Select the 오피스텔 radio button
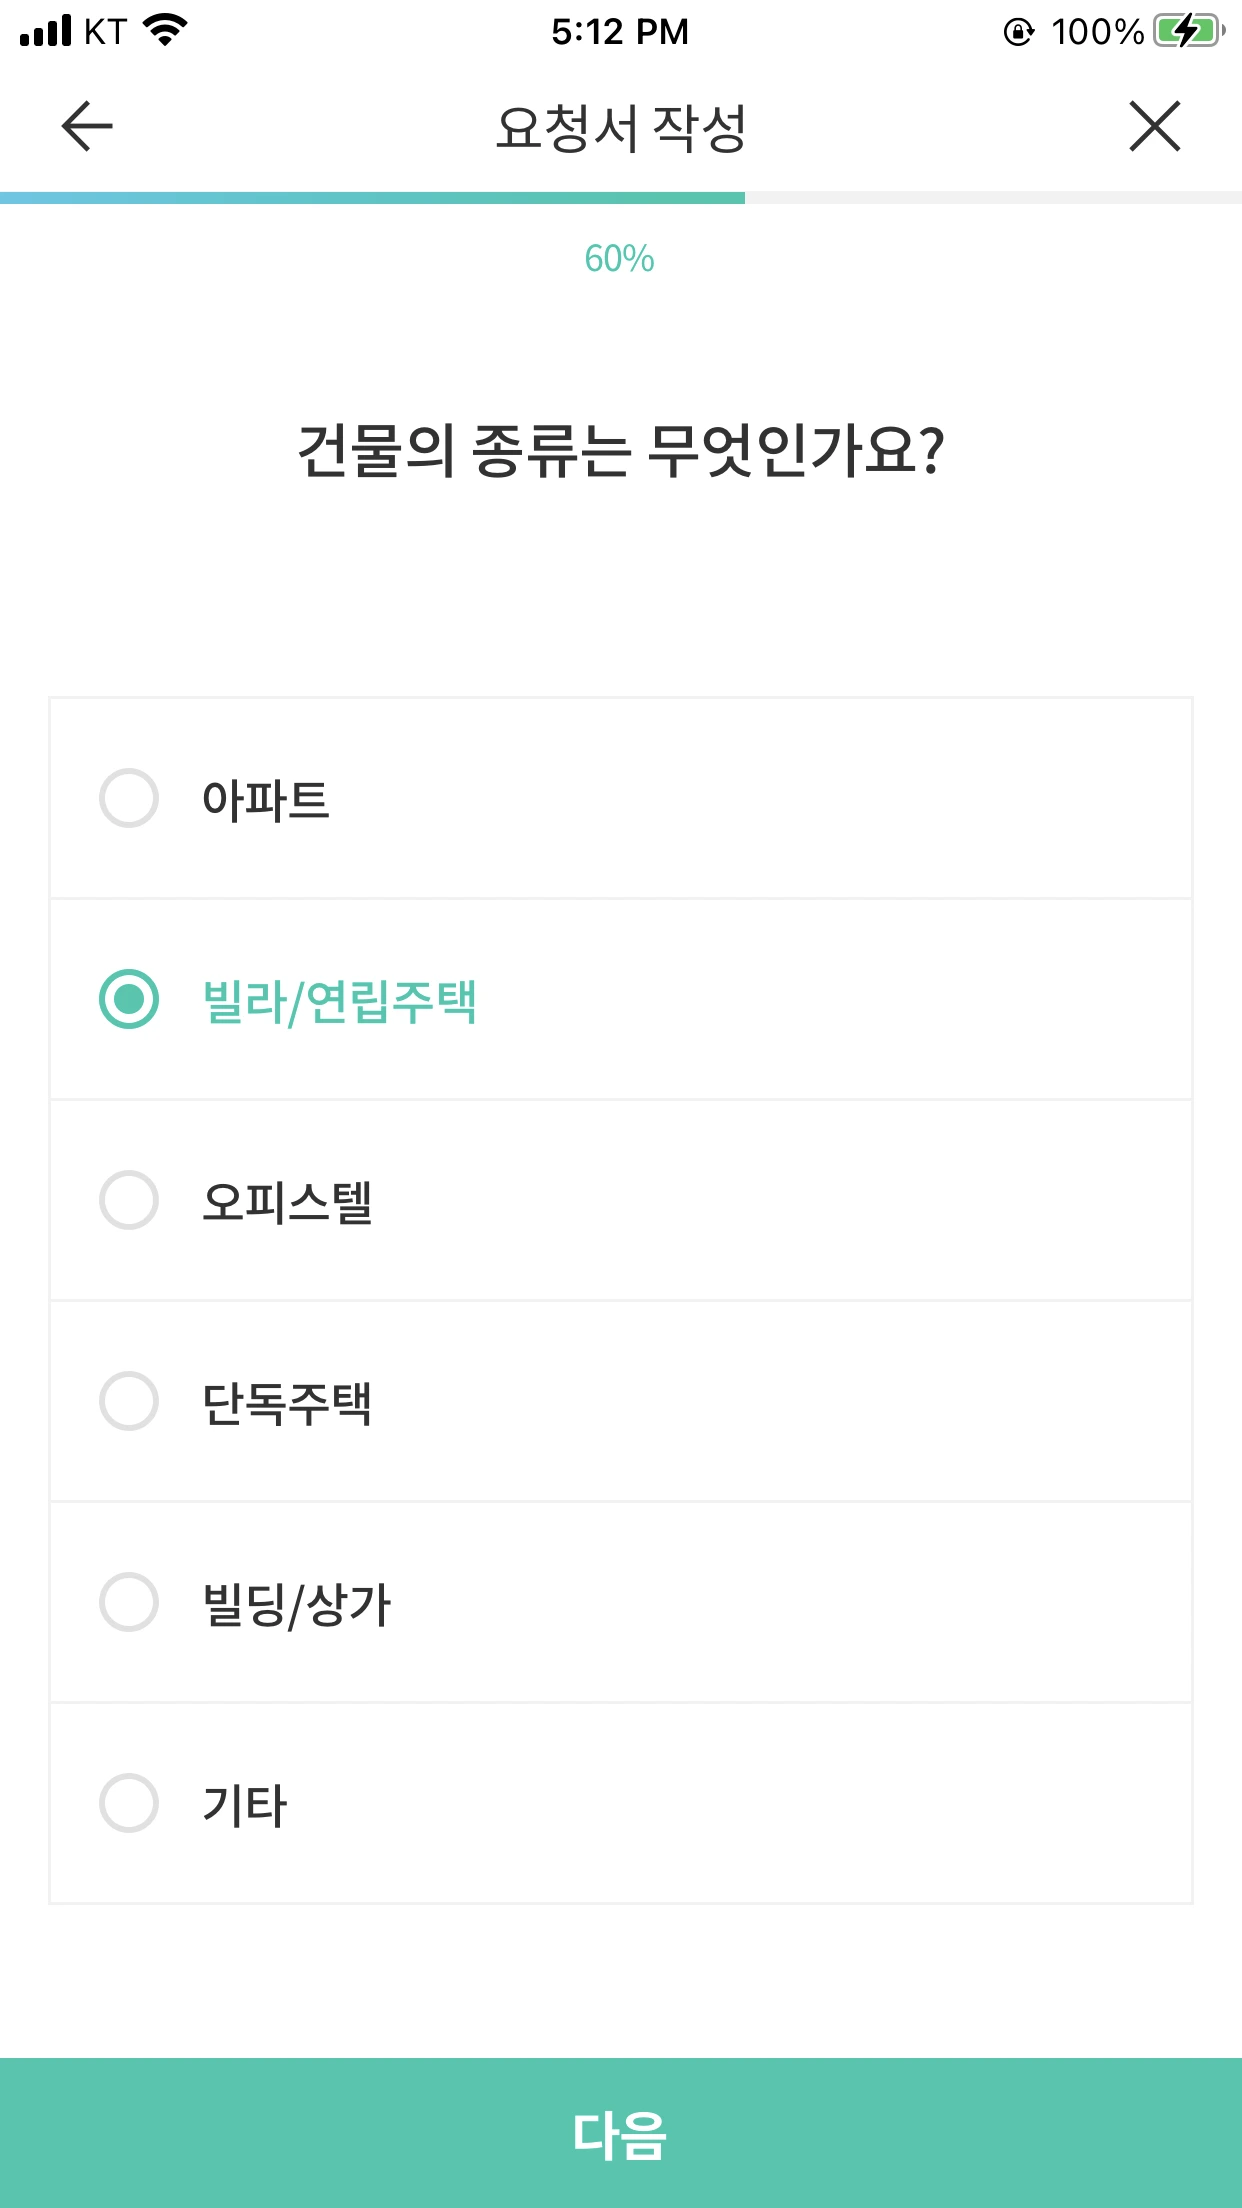This screenshot has height=2208, width=1242. tap(129, 1200)
